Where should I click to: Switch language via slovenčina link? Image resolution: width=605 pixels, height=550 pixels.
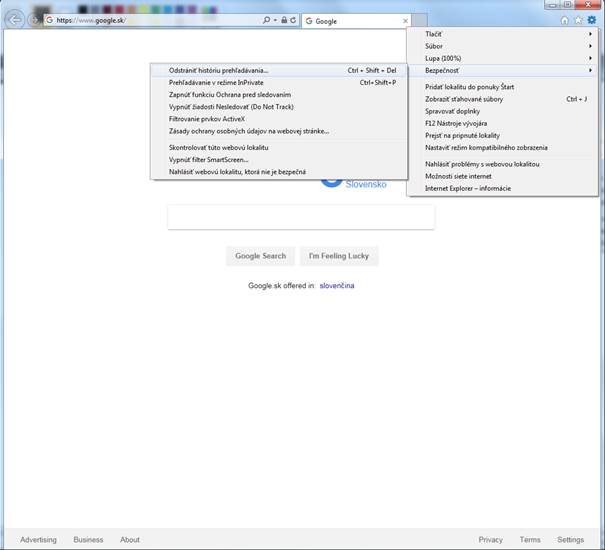click(337, 286)
